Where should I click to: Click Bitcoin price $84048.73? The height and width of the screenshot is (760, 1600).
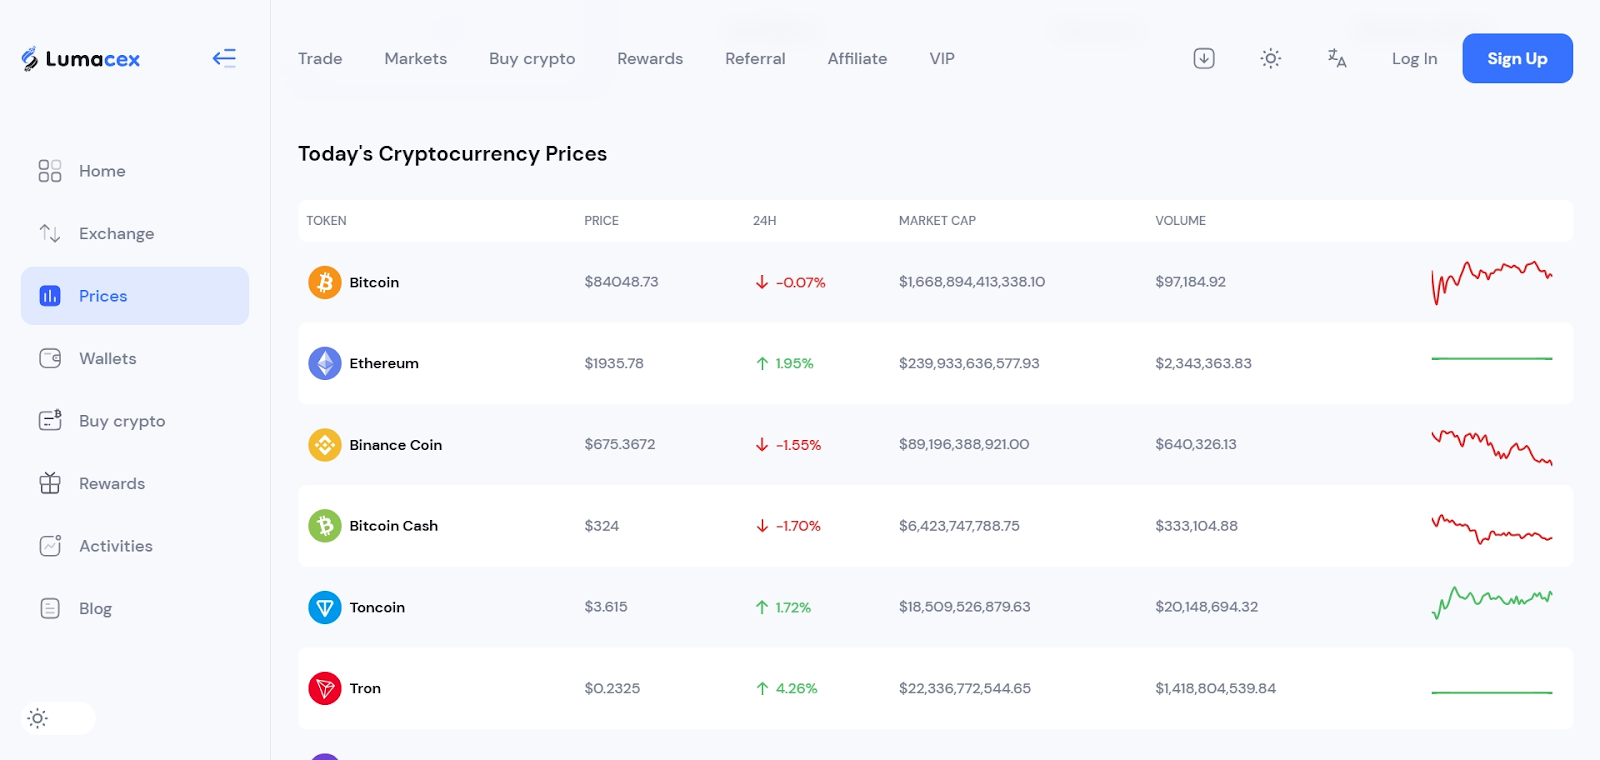point(621,282)
